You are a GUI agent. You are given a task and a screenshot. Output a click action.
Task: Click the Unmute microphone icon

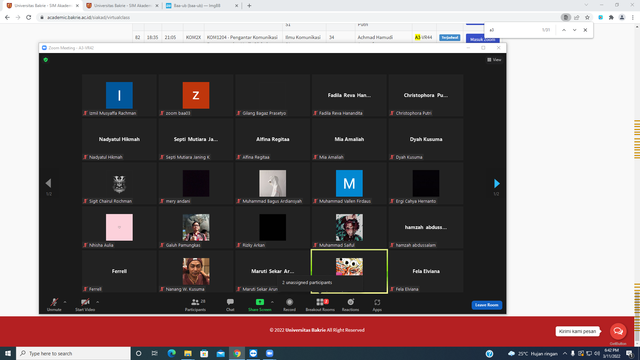[x=54, y=302]
